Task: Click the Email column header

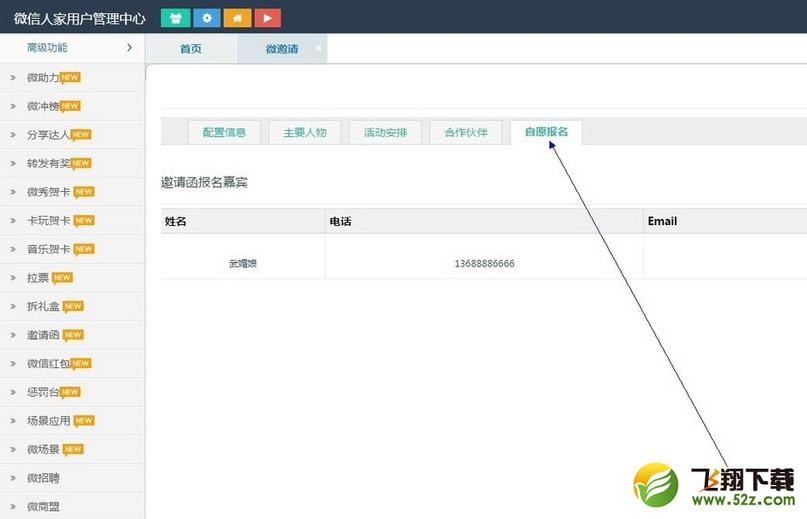Action: pyautogui.click(x=725, y=221)
